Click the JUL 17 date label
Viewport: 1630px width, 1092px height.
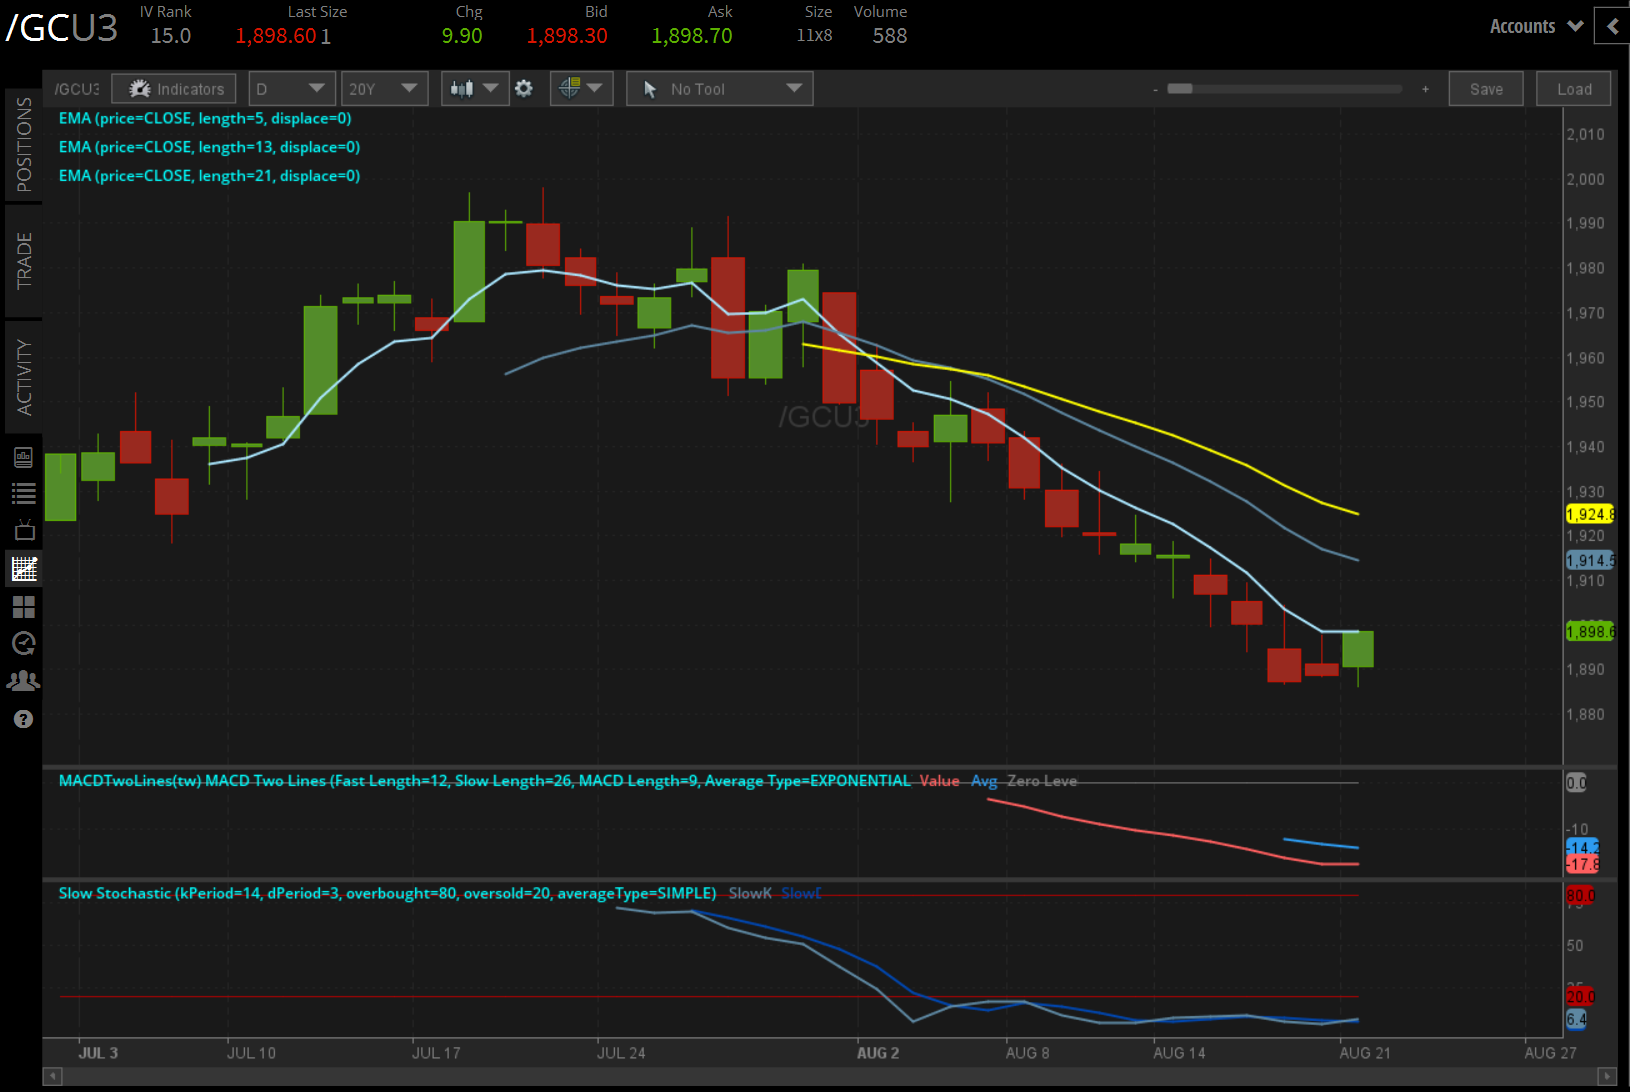436,1053
